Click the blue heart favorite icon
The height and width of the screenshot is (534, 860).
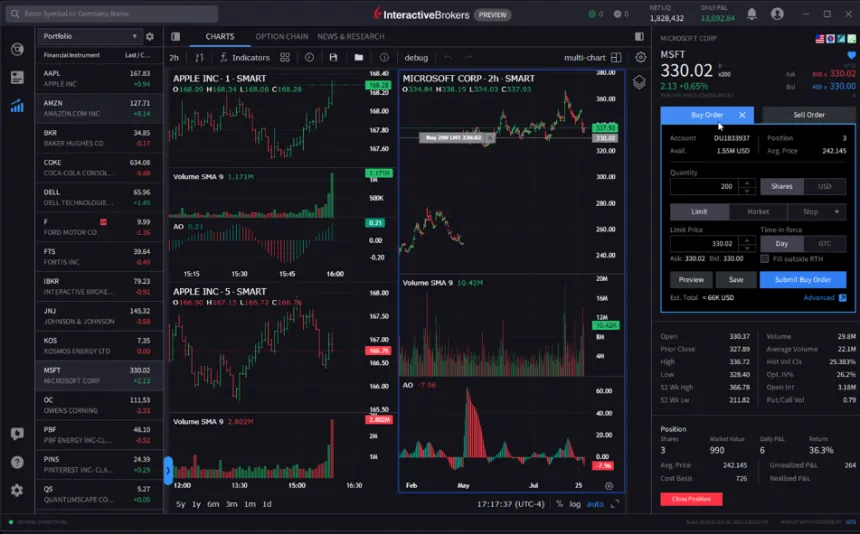(851, 55)
